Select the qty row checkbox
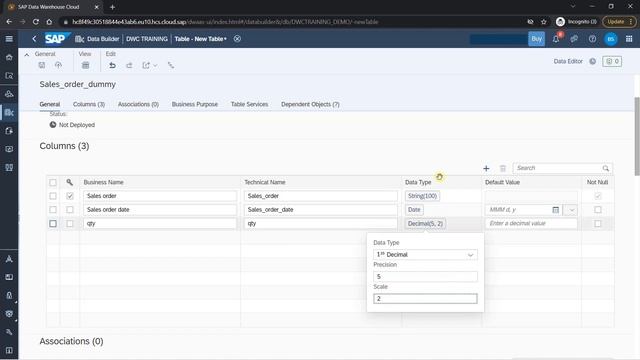This screenshot has width=640, height=360. click(x=53, y=224)
